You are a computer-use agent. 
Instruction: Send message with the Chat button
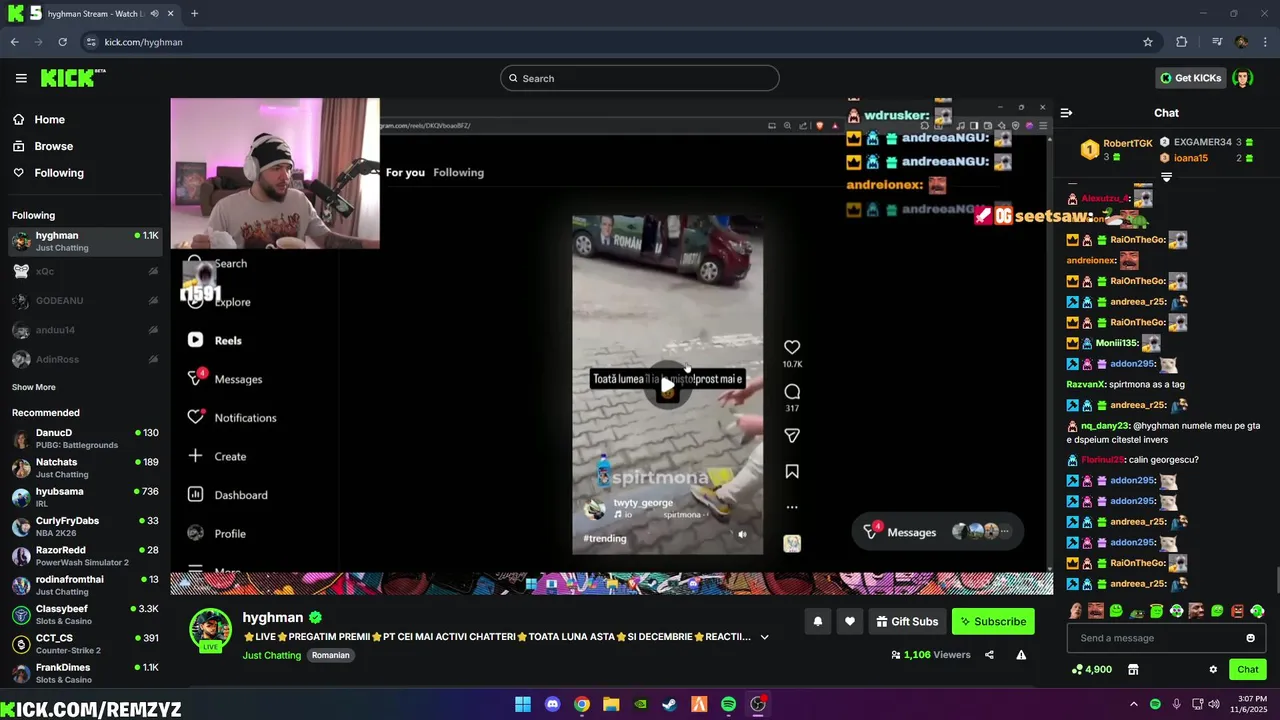click(1248, 669)
